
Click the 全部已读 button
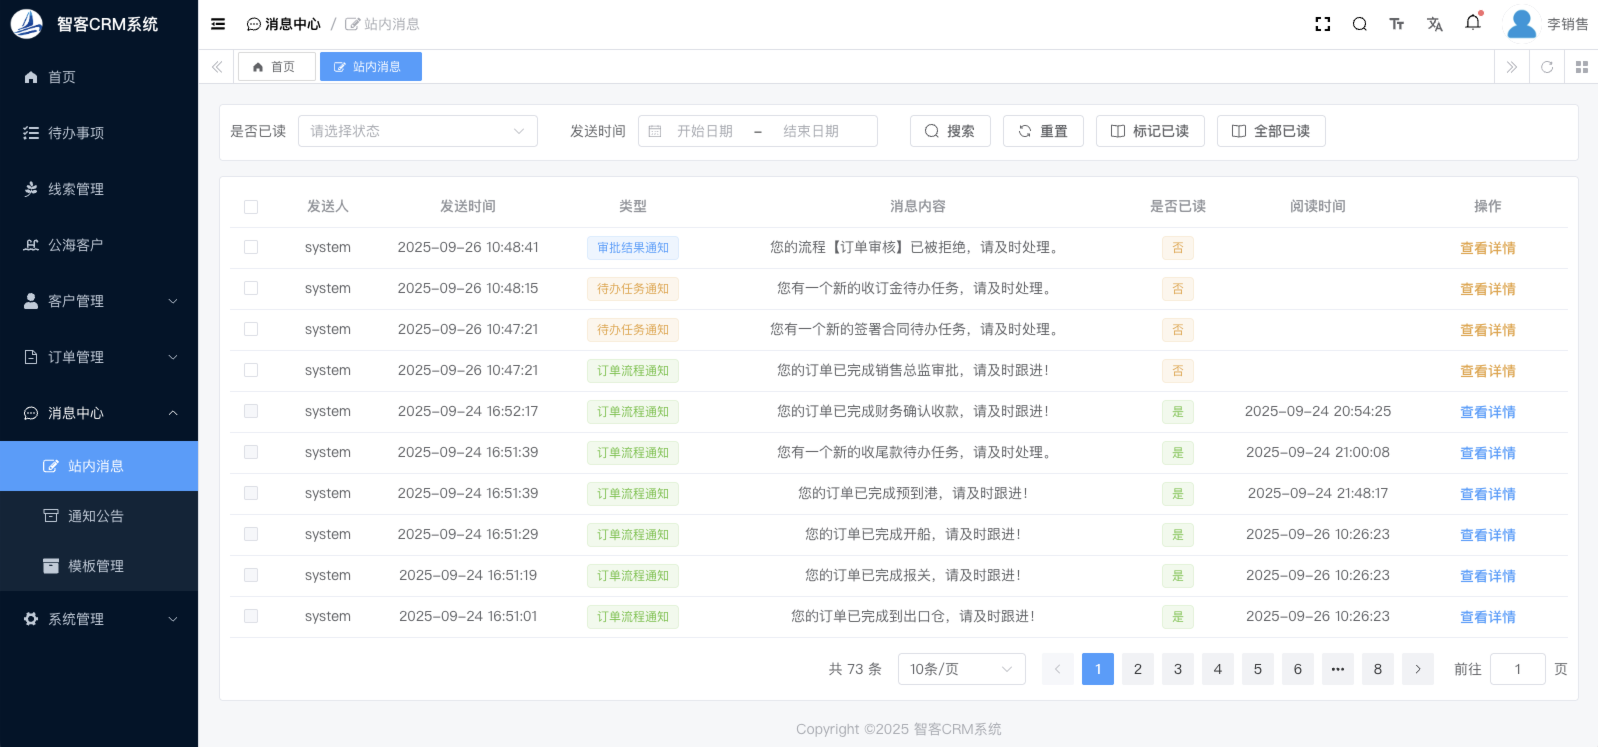(1270, 131)
